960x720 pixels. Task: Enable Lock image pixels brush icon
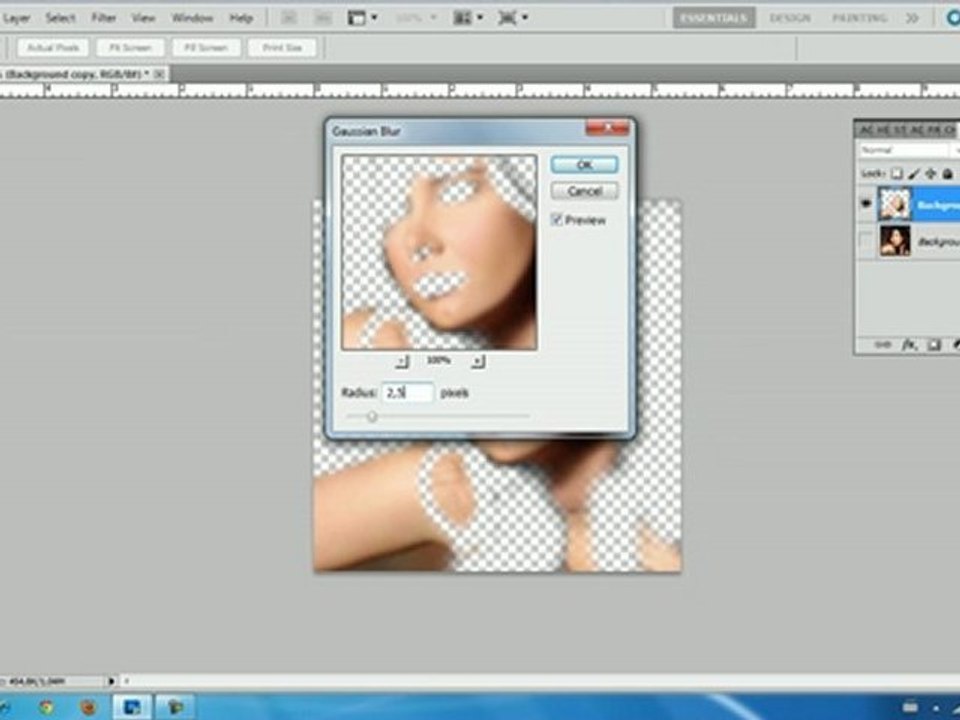[913, 174]
